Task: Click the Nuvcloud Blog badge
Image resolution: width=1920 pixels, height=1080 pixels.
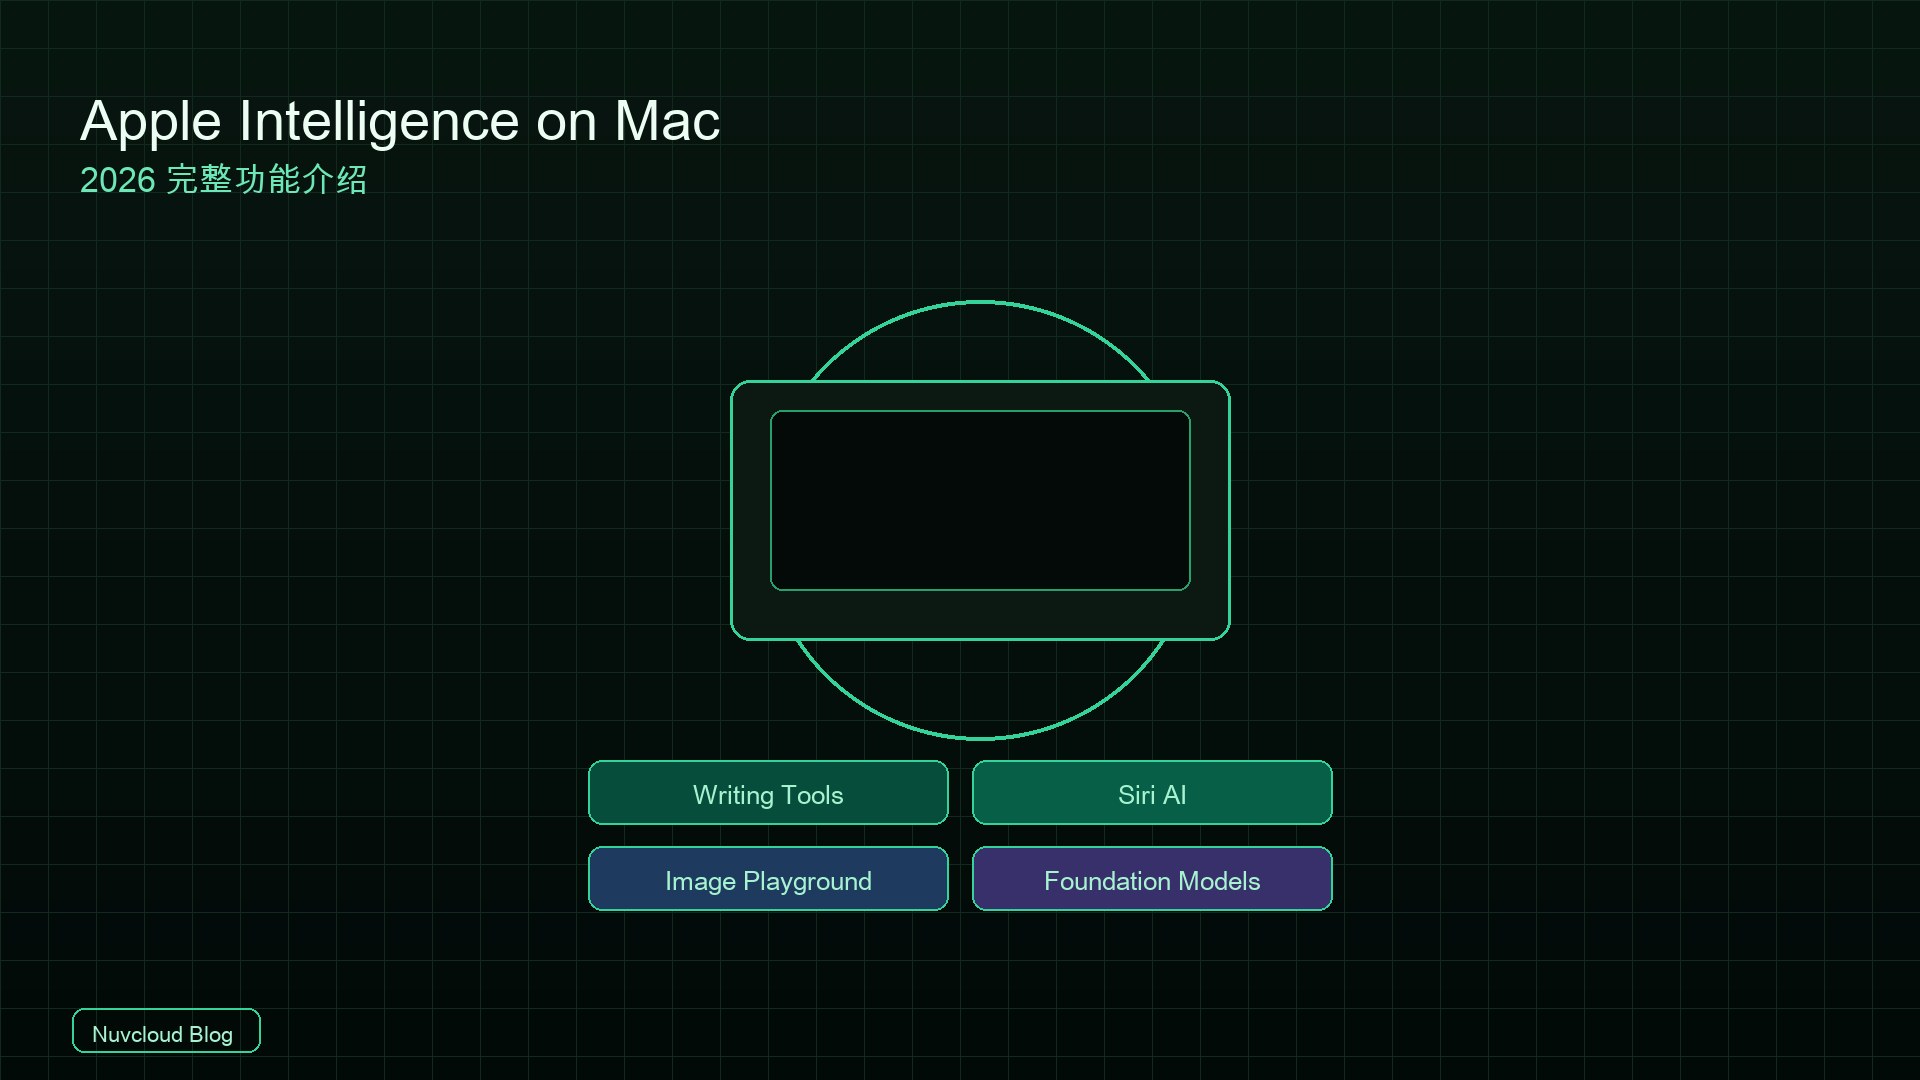Action: (166, 1031)
